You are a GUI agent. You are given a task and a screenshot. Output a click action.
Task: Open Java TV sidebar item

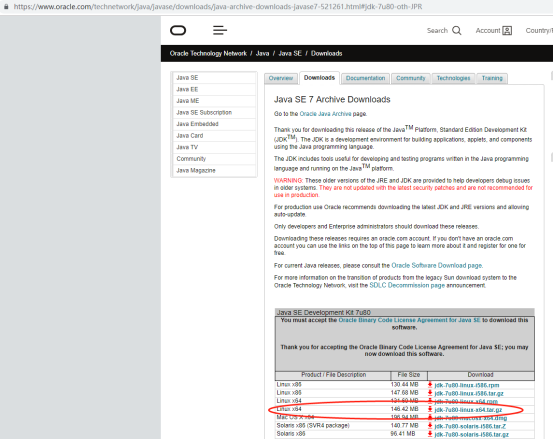point(214,147)
